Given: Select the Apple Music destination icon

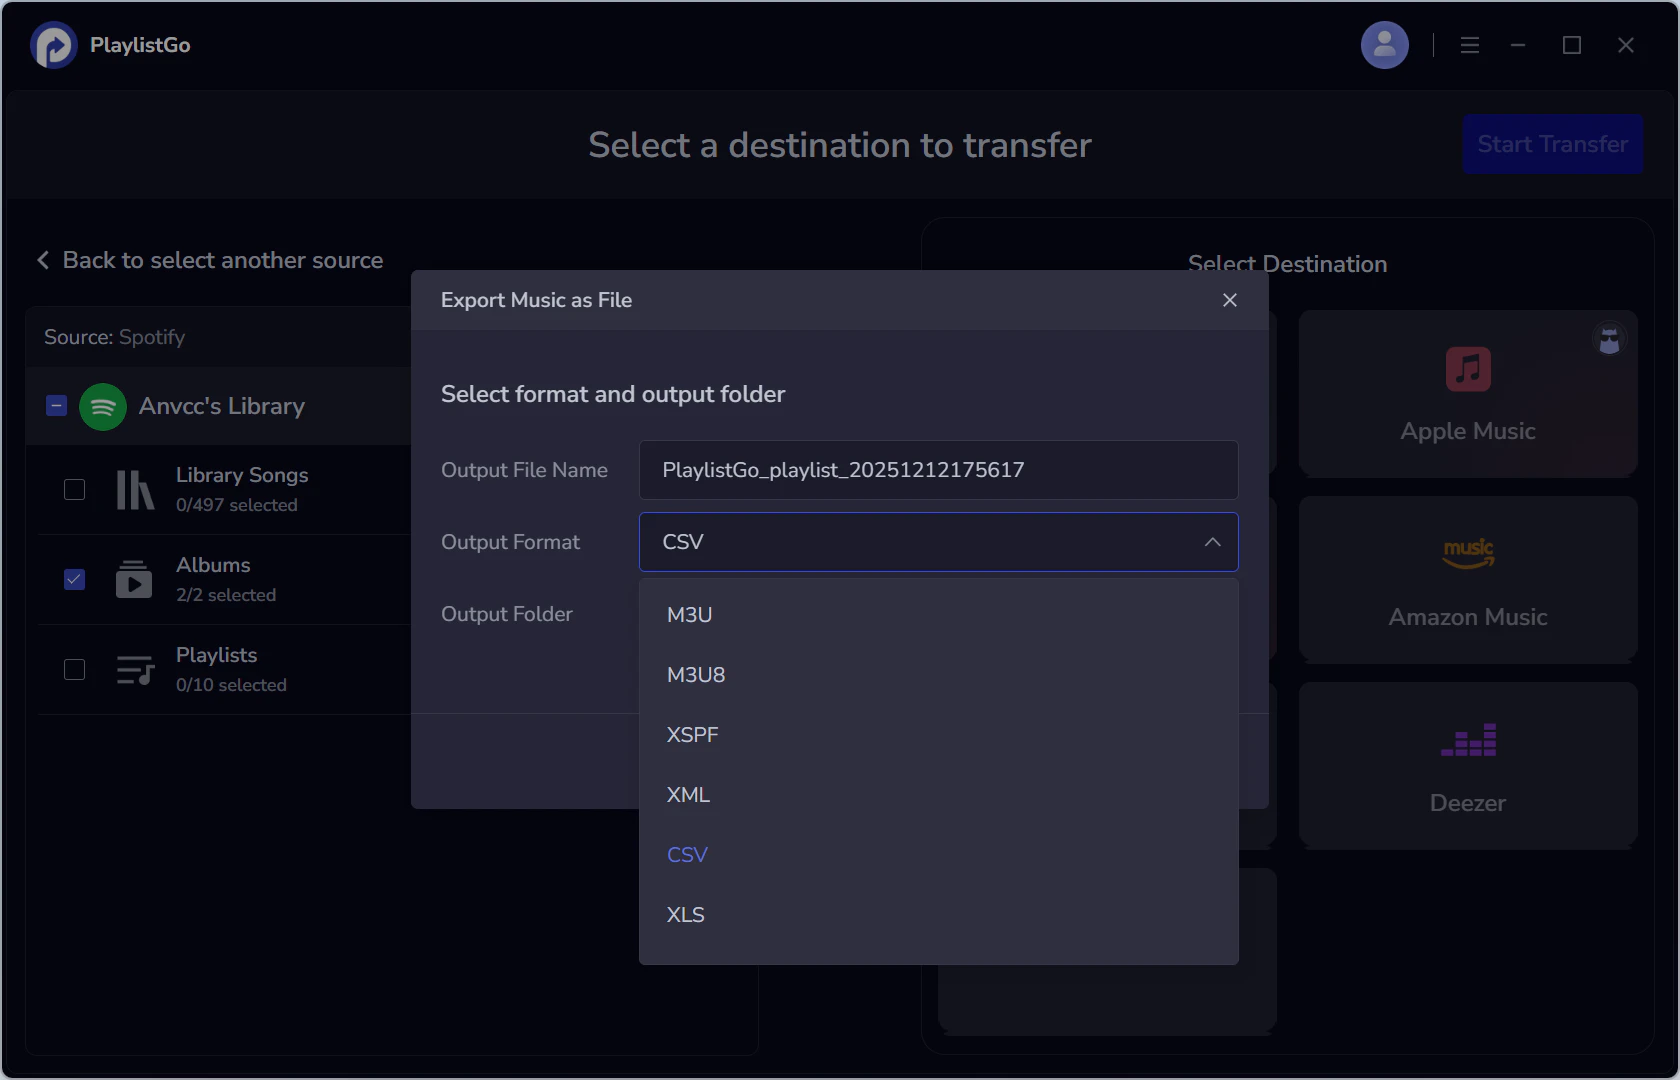Looking at the screenshot, I should click(1467, 367).
